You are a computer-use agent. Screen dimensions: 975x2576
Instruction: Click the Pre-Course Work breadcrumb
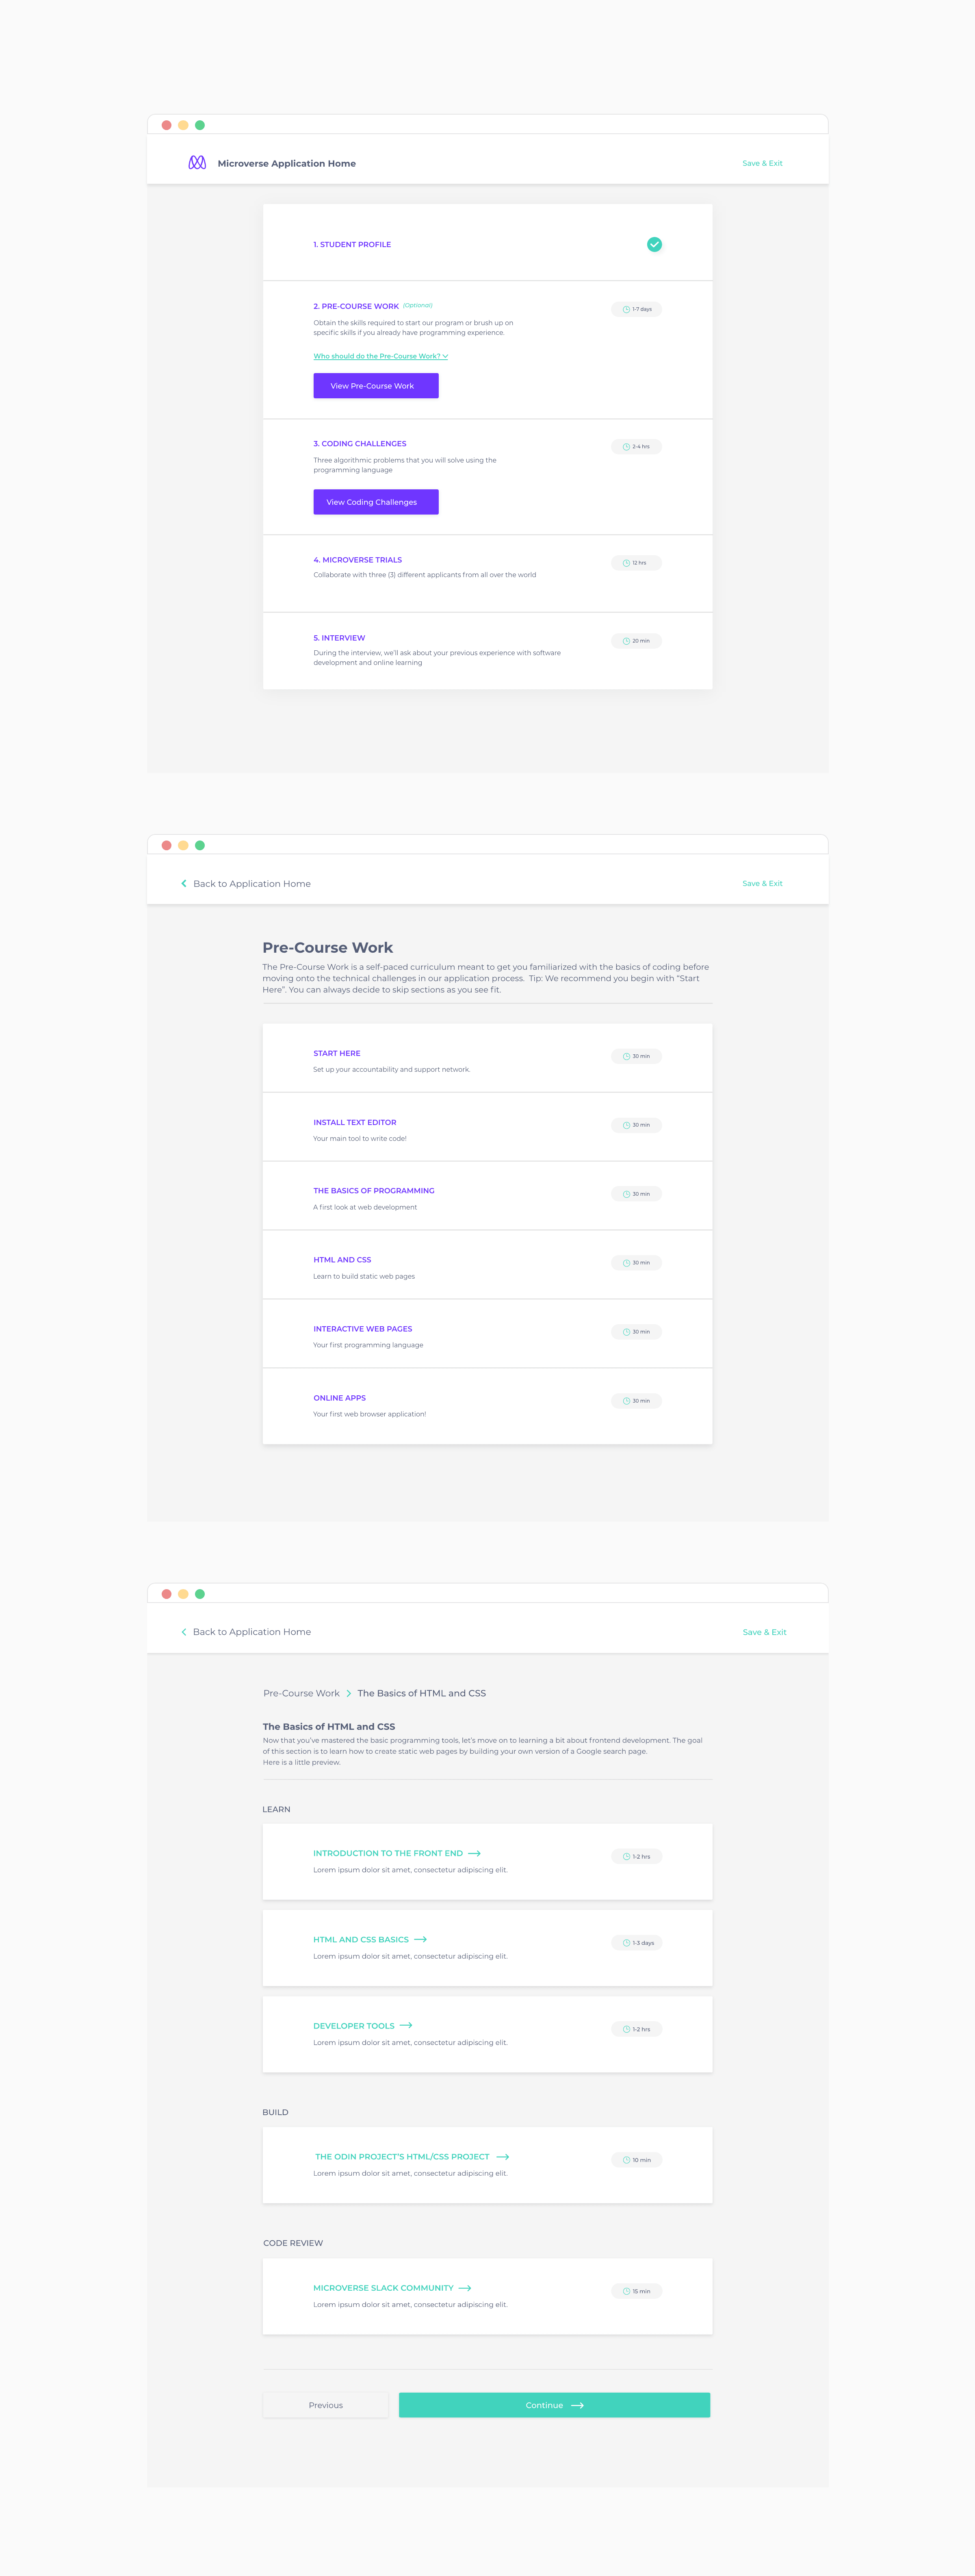click(x=301, y=1693)
